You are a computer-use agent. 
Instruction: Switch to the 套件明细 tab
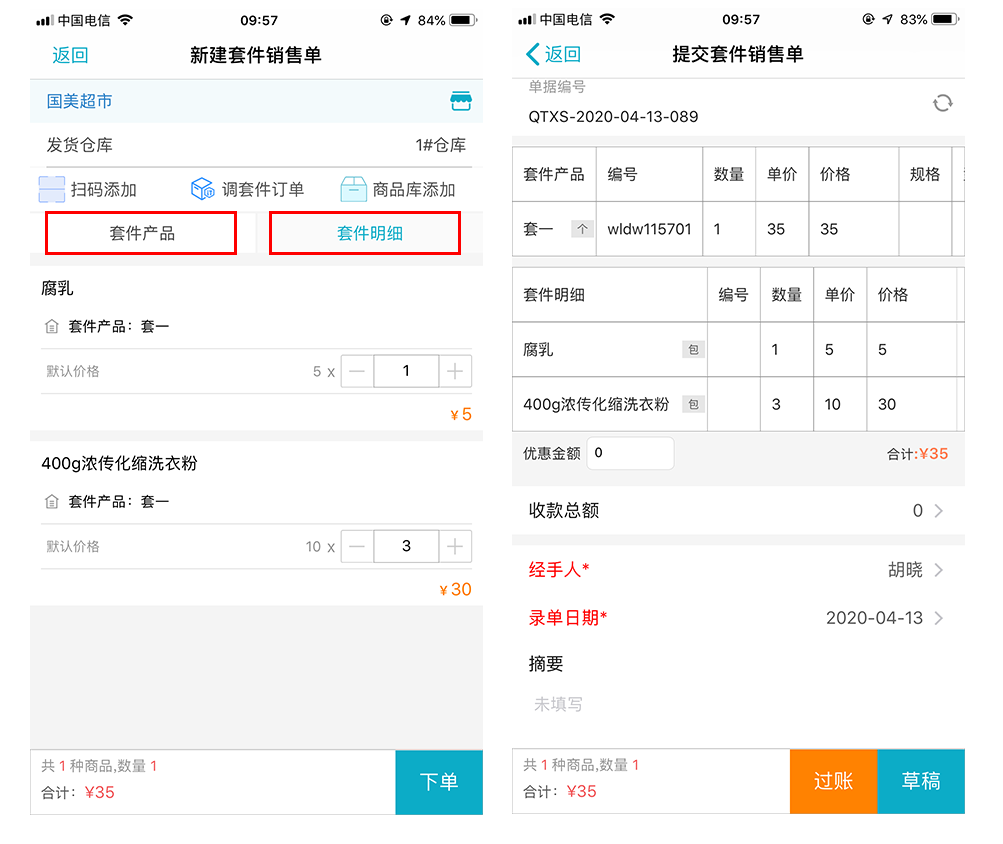pos(364,232)
